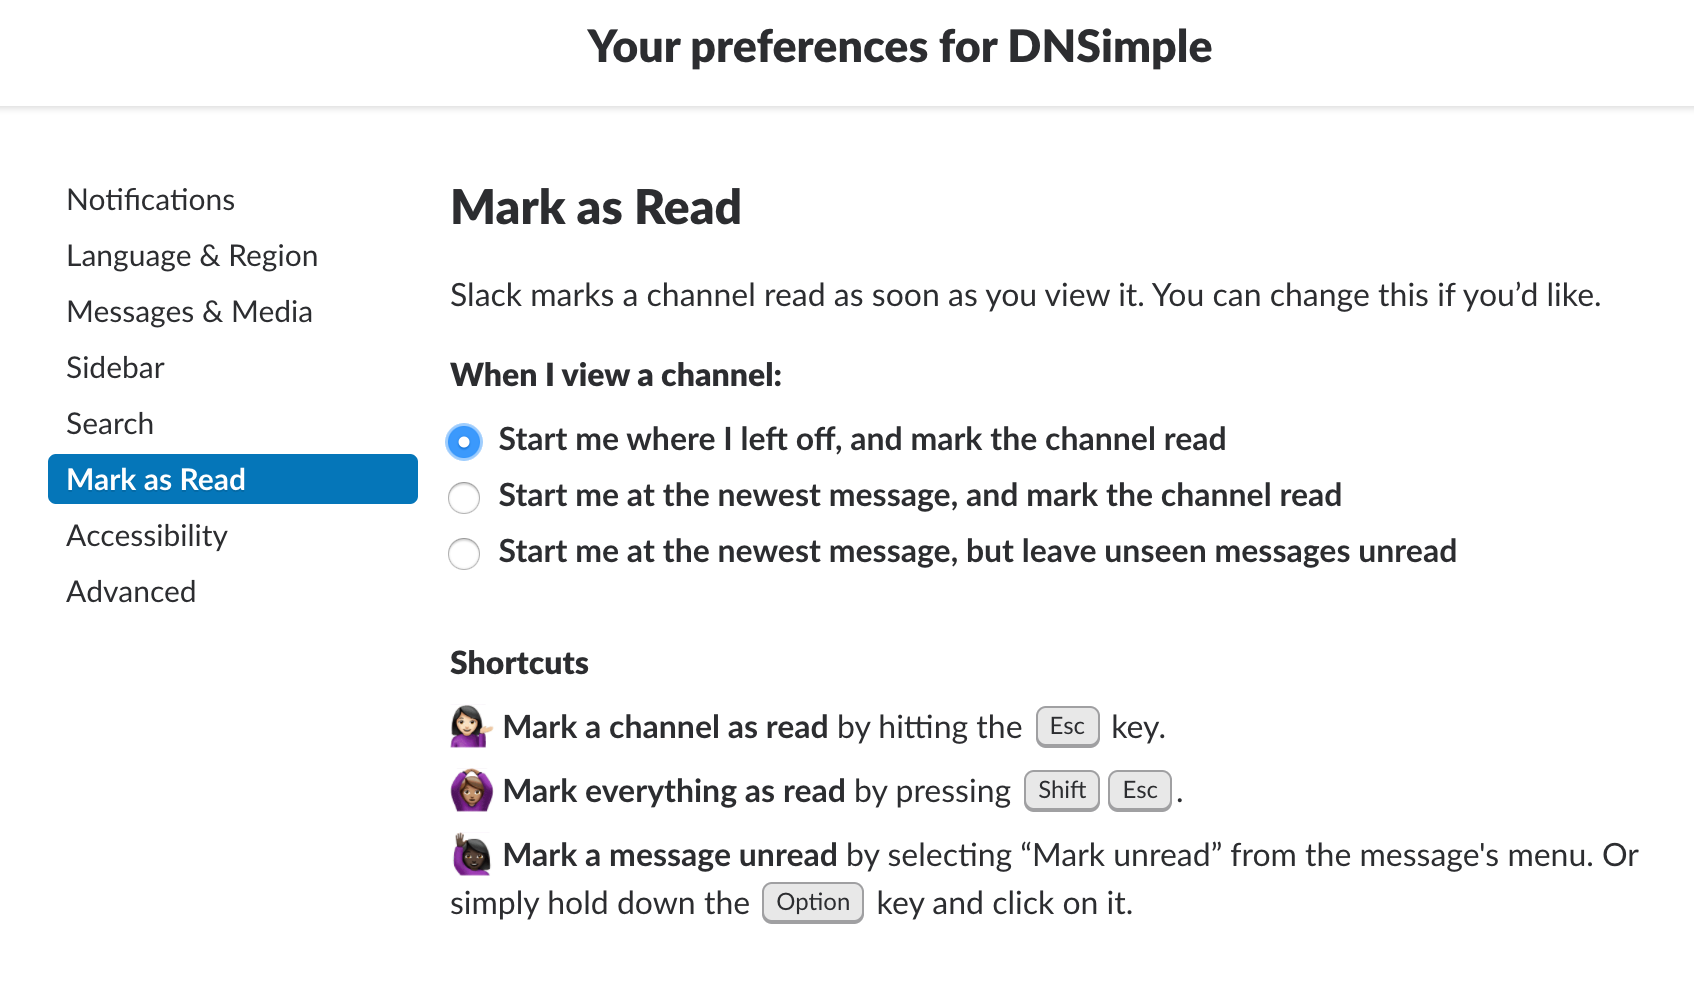Choose 'newest message, and mark the channel read'
Image resolution: width=1694 pixels, height=1006 pixels.
[x=464, y=497]
